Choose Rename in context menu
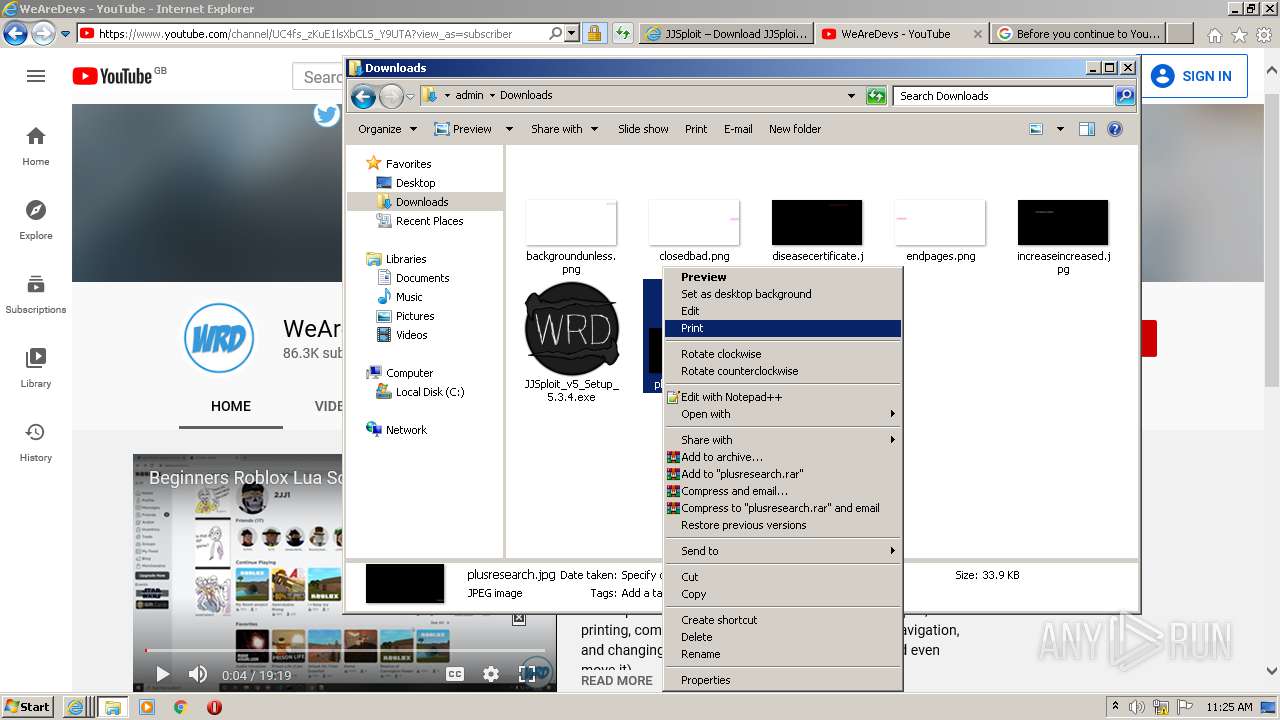Screen dimensions: 1280x720 click(783, 654)
